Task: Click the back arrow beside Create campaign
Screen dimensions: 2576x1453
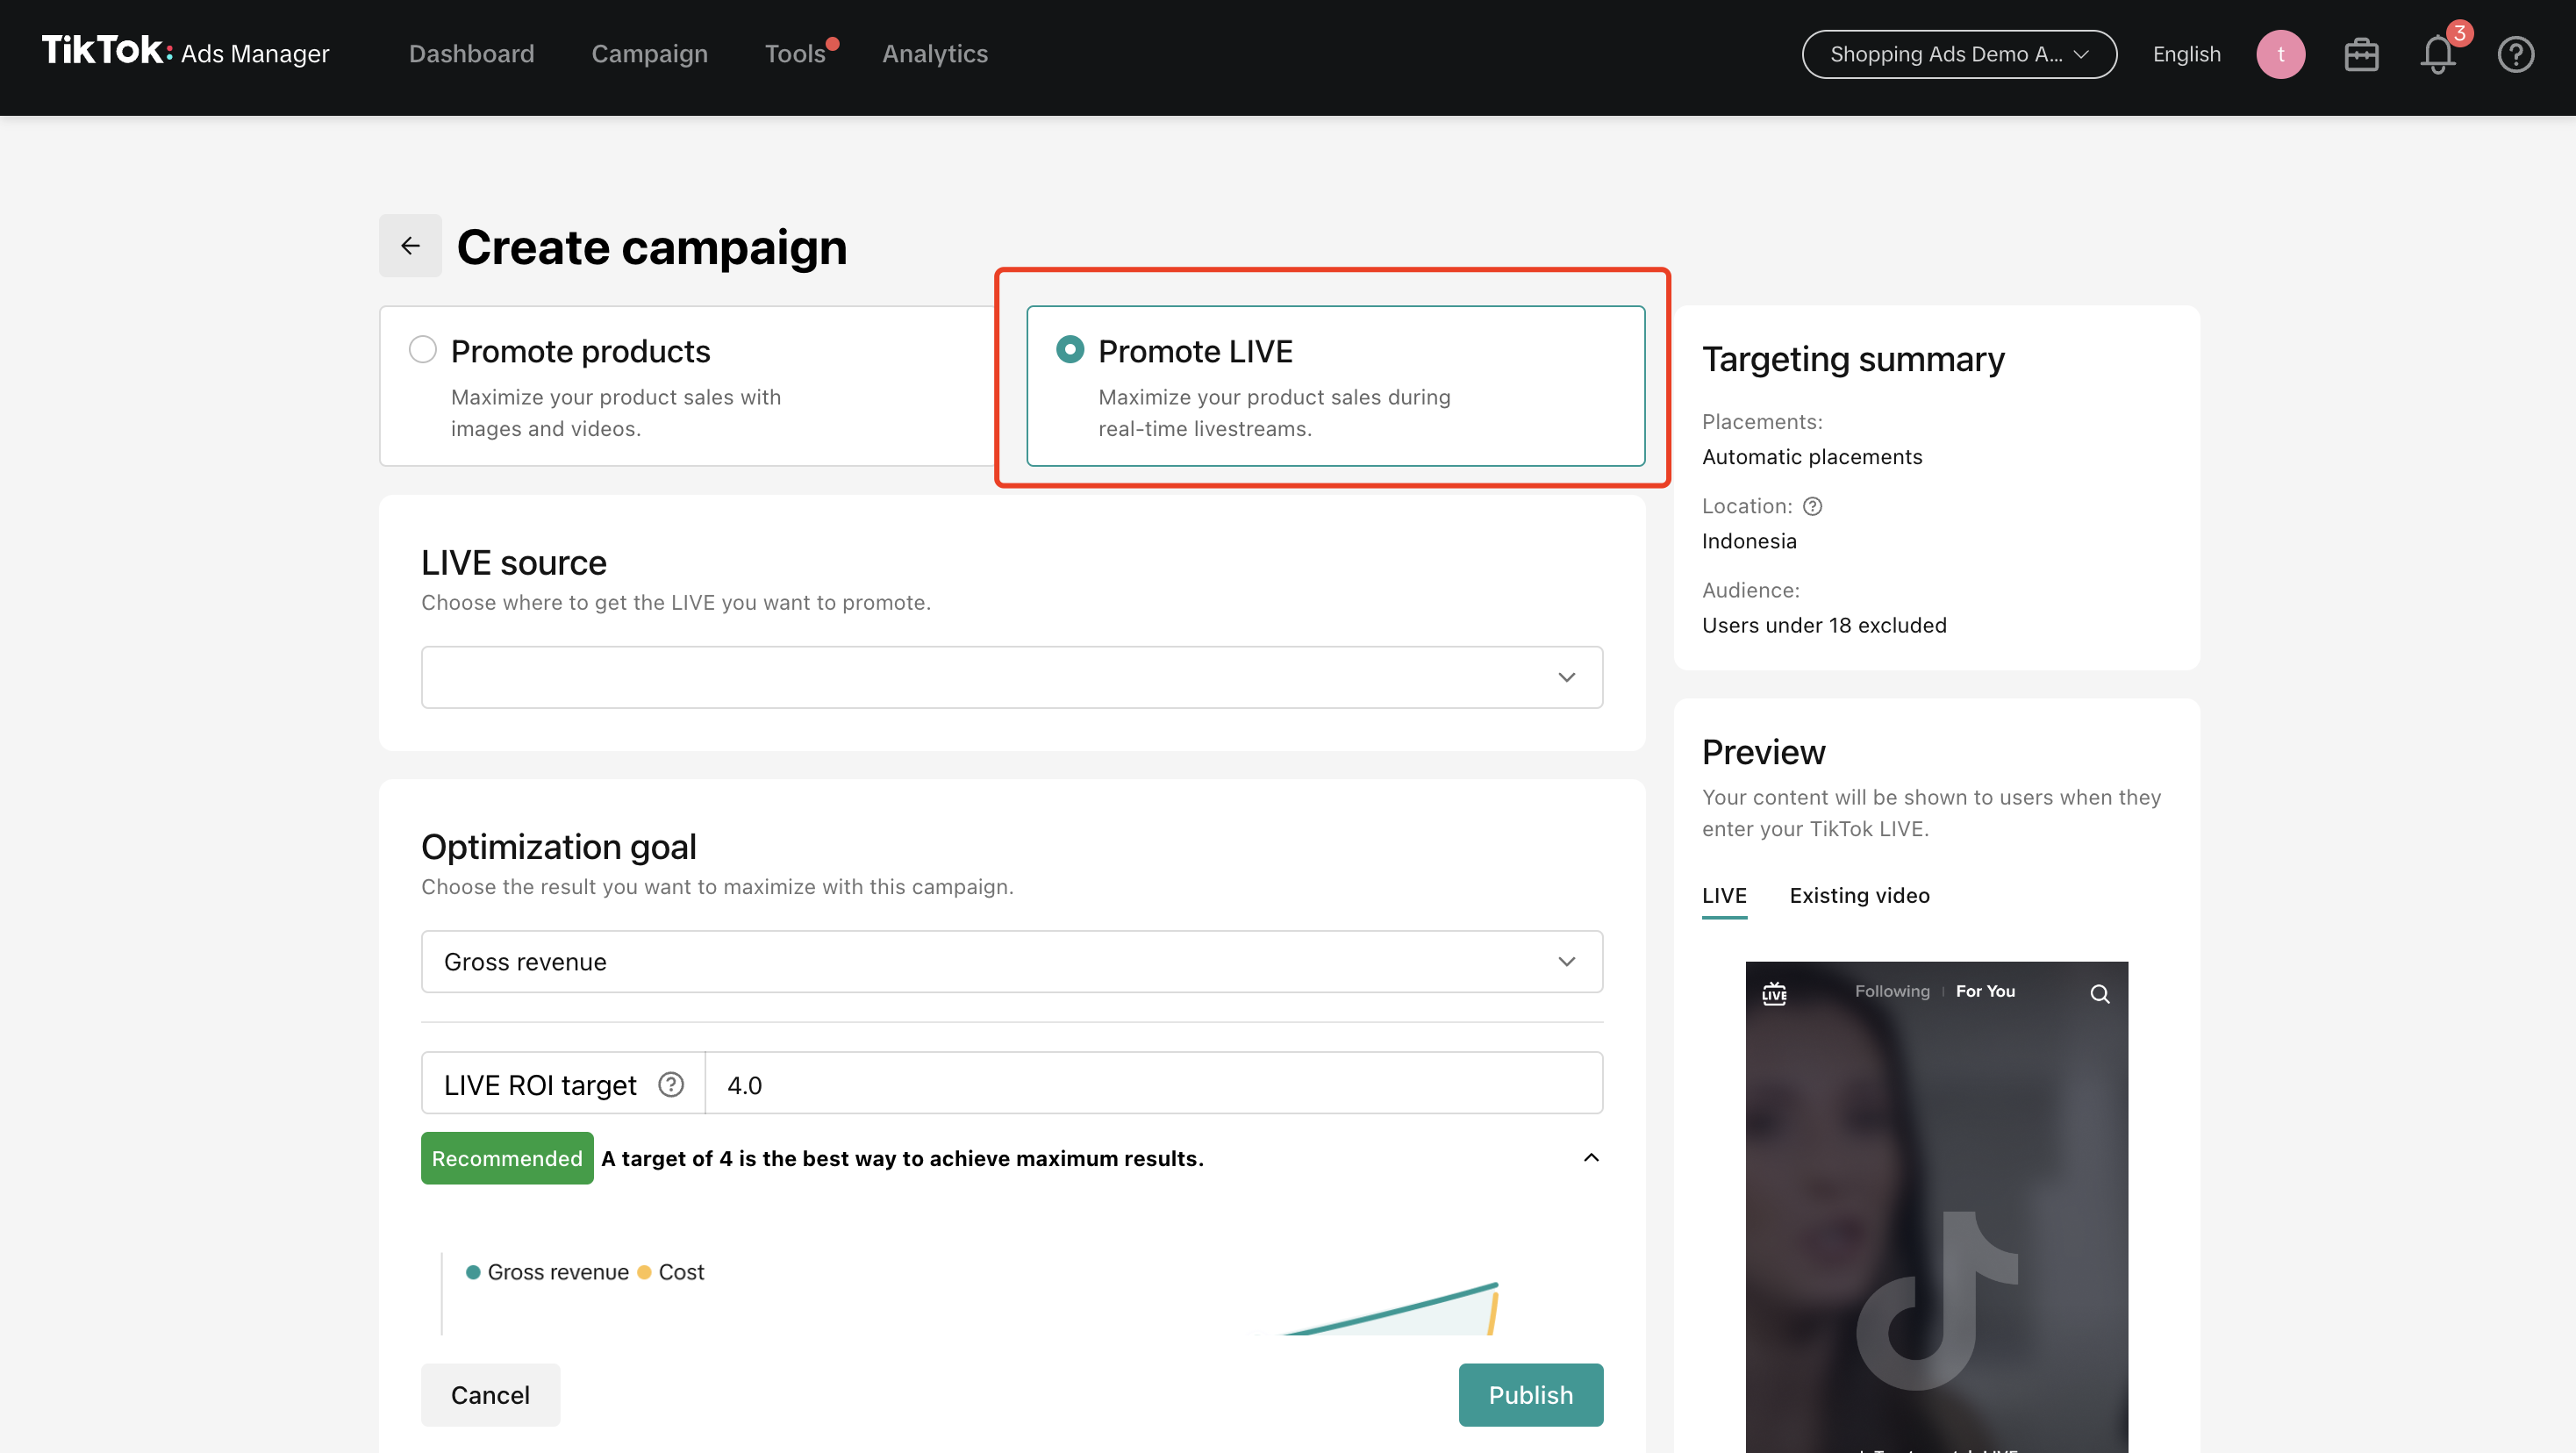Action: point(410,245)
